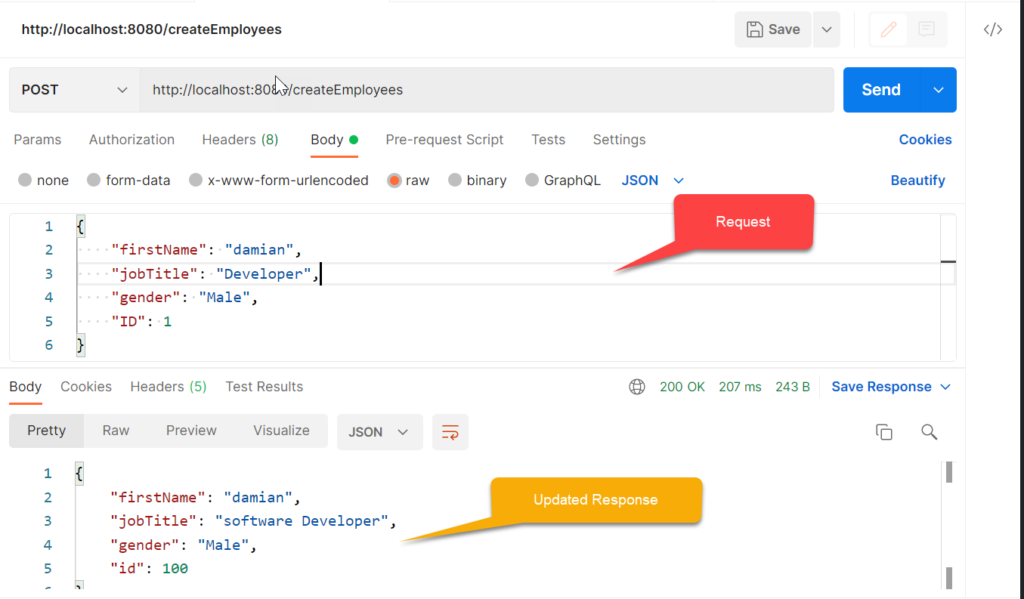
Task: Select the none body type radio
Action: (25, 180)
